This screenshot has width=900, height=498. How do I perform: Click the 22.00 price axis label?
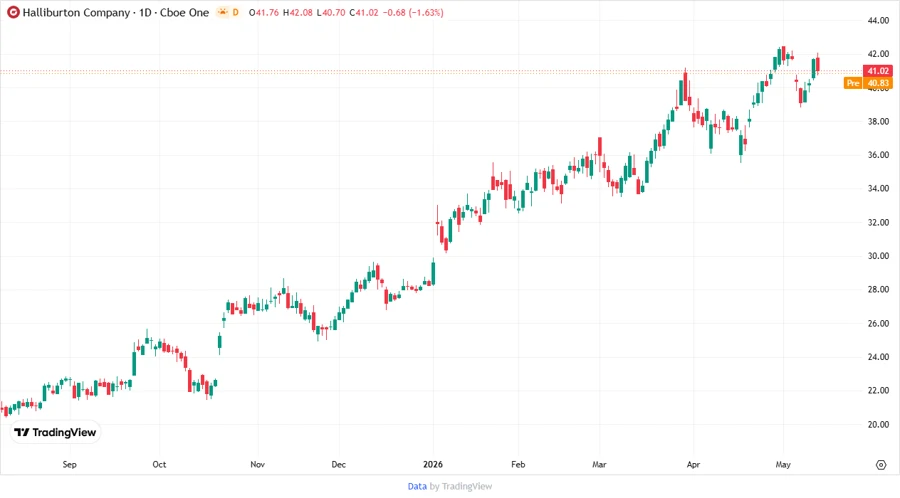[878, 391]
